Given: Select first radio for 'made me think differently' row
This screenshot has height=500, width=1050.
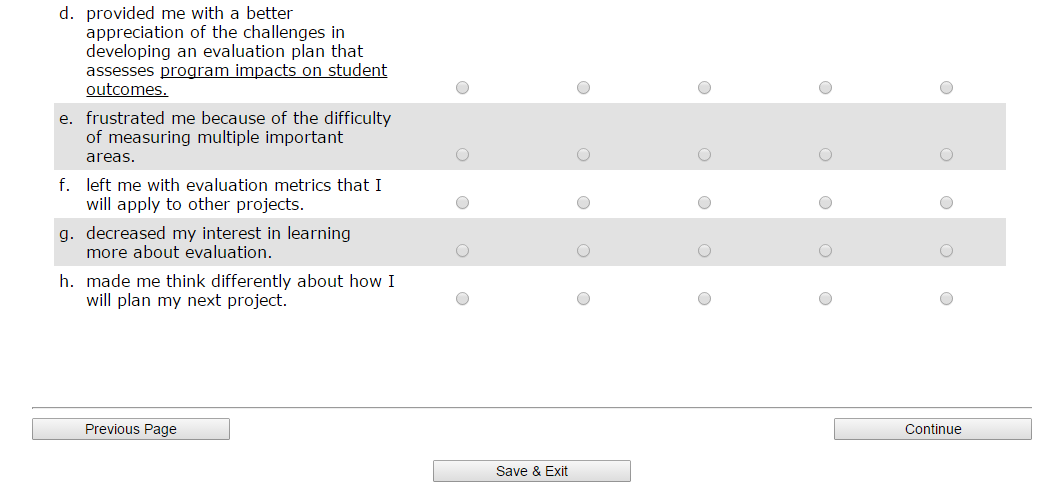Looking at the screenshot, I should [462, 299].
